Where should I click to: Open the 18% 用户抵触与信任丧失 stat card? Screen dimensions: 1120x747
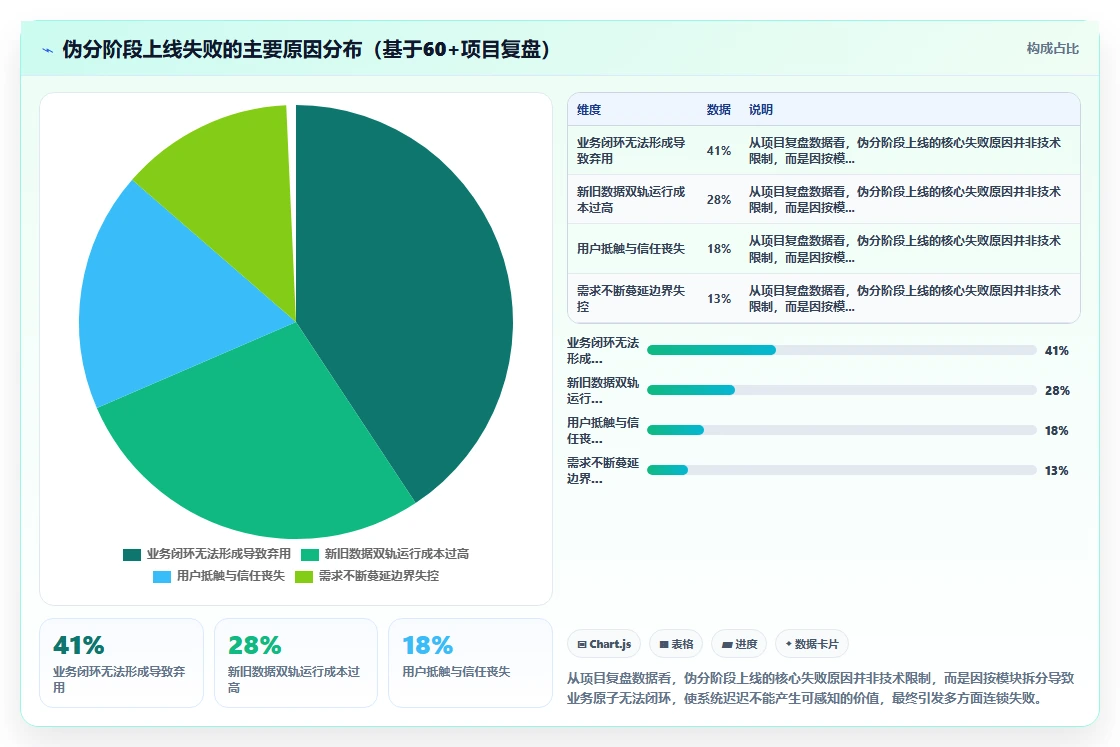pos(470,663)
